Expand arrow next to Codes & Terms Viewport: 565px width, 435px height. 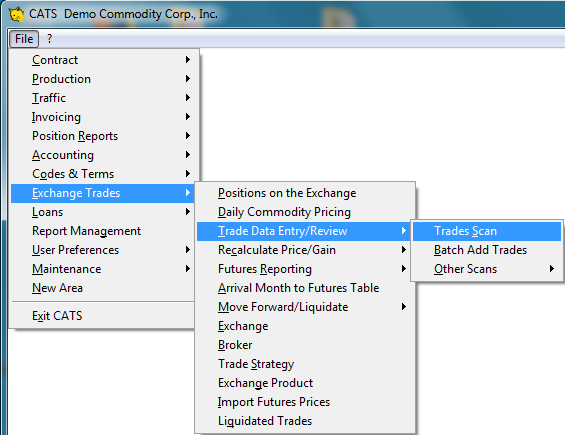tap(188, 174)
